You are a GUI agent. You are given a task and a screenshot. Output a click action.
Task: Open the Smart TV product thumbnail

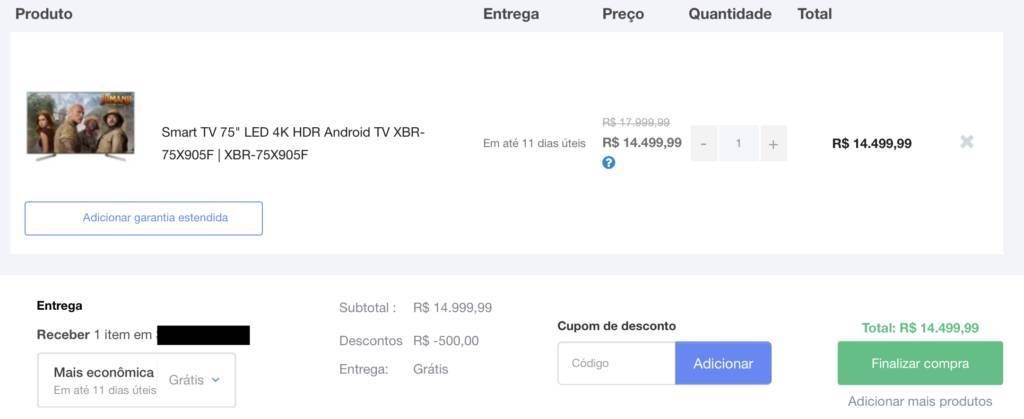80,126
